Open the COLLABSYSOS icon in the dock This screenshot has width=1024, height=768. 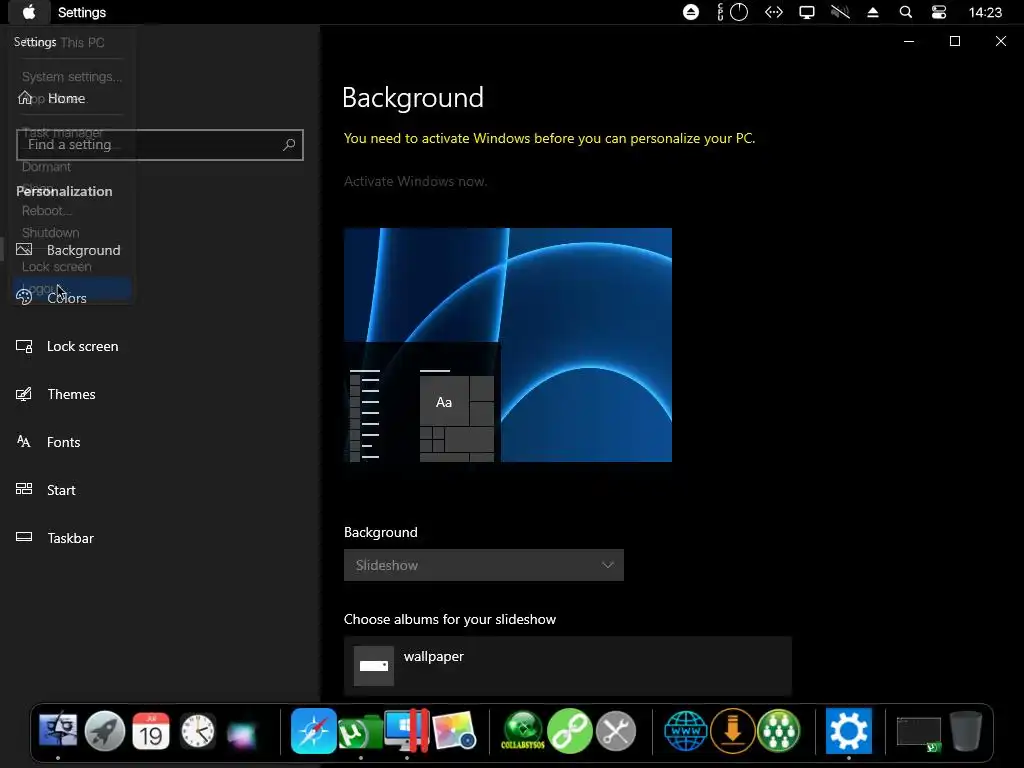(523, 731)
